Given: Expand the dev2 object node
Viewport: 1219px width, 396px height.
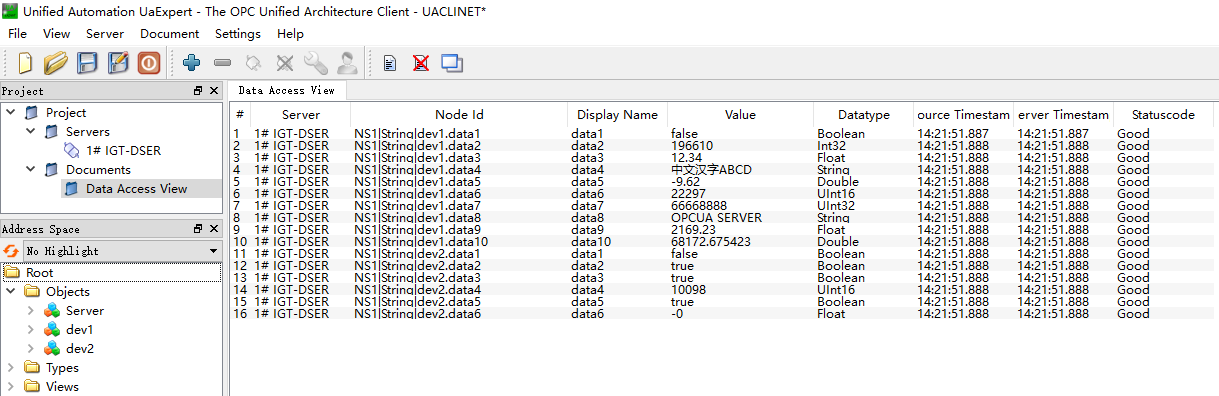Looking at the screenshot, I should [x=31, y=348].
